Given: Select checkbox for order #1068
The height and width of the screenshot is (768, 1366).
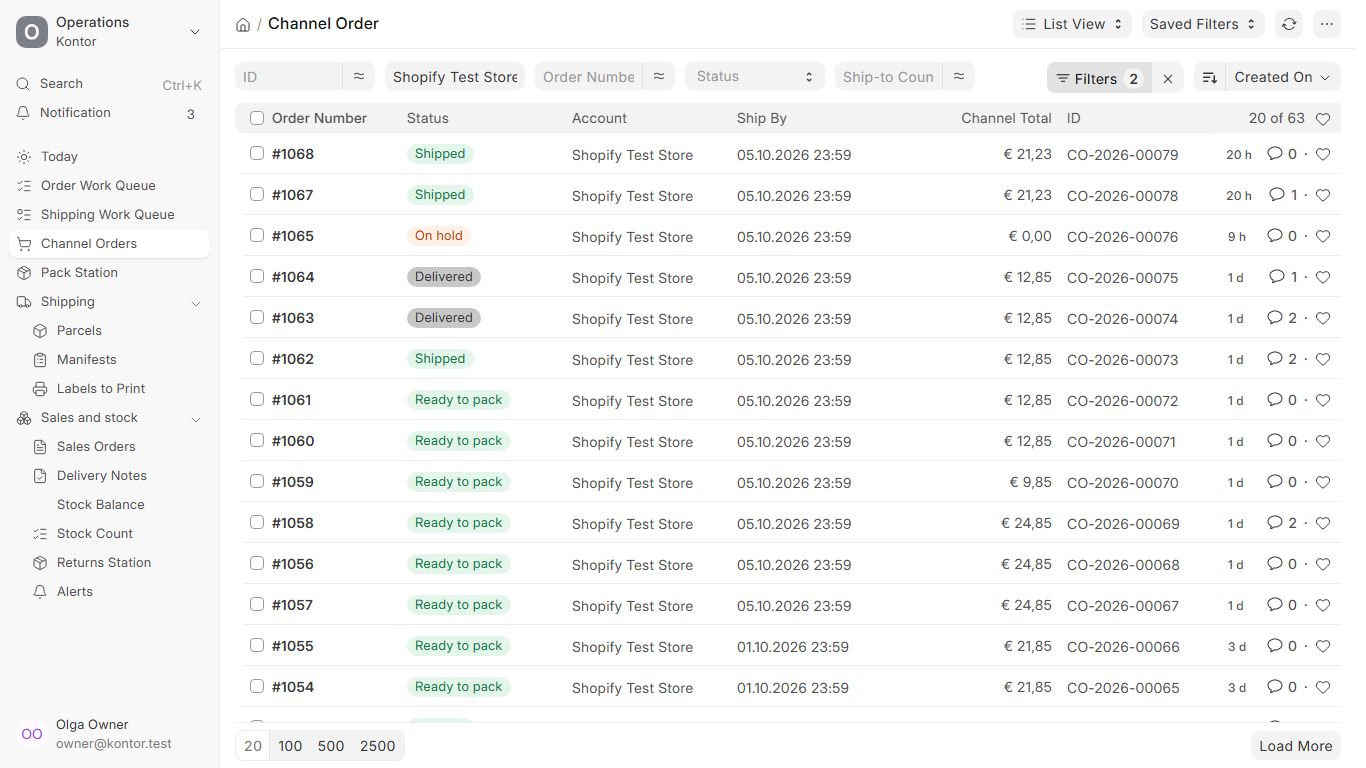Looking at the screenshot, I should click(257, 153).
